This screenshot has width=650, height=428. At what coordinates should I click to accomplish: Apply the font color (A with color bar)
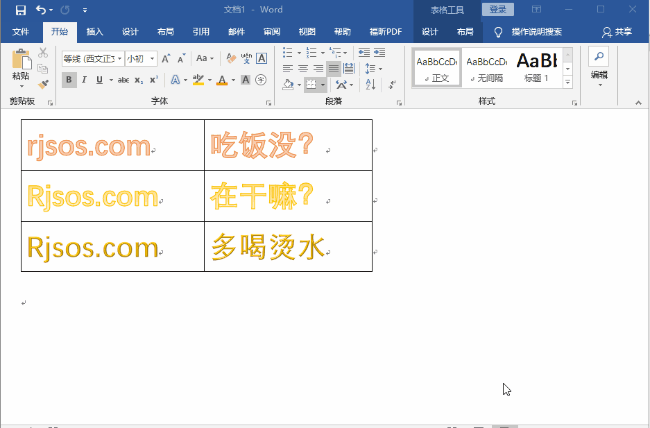tap(222, 80)
